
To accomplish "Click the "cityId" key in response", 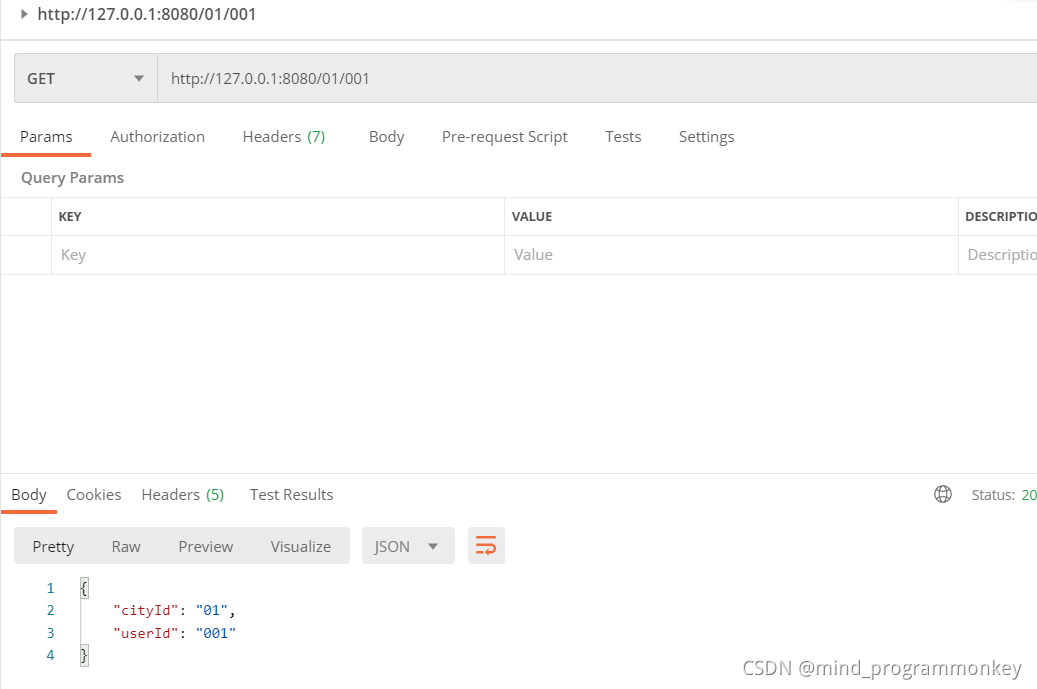I will pyautogui.click(x=145, y=610).
